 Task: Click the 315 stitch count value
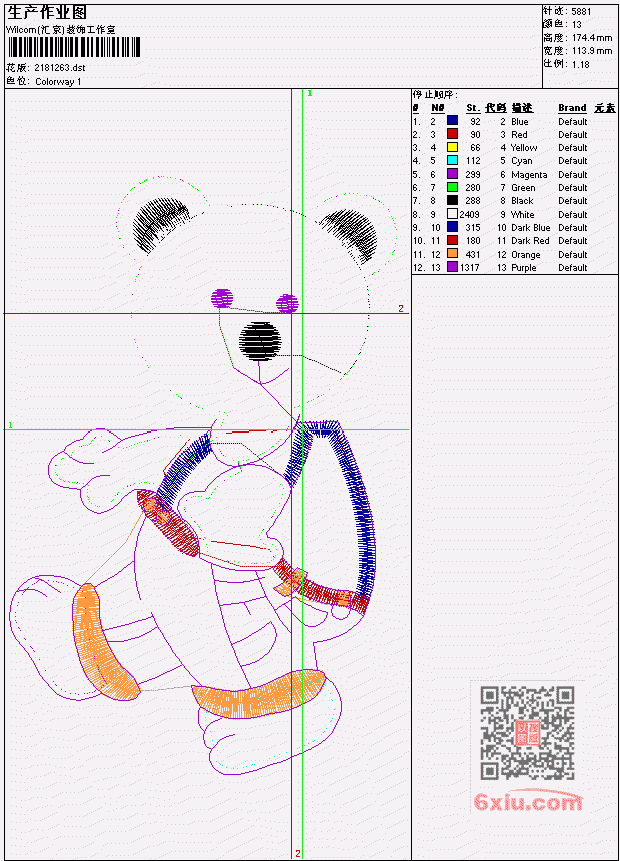[473, 227]
